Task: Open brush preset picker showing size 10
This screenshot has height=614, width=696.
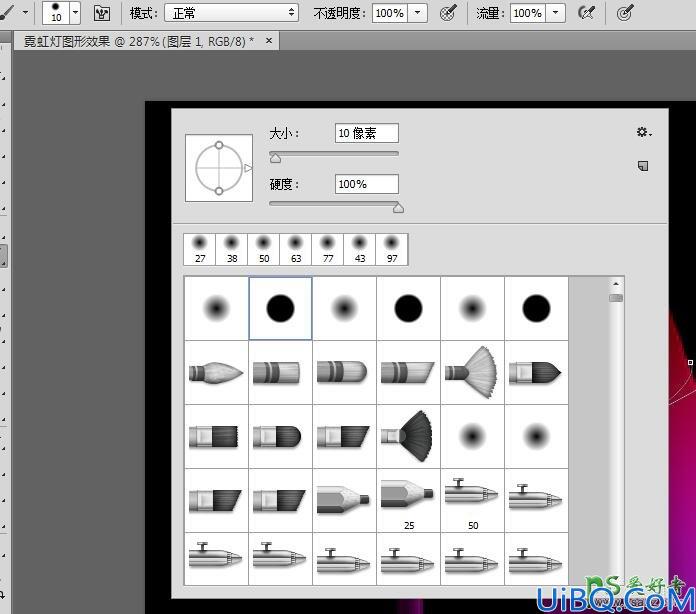Action: tap(61, 13)
